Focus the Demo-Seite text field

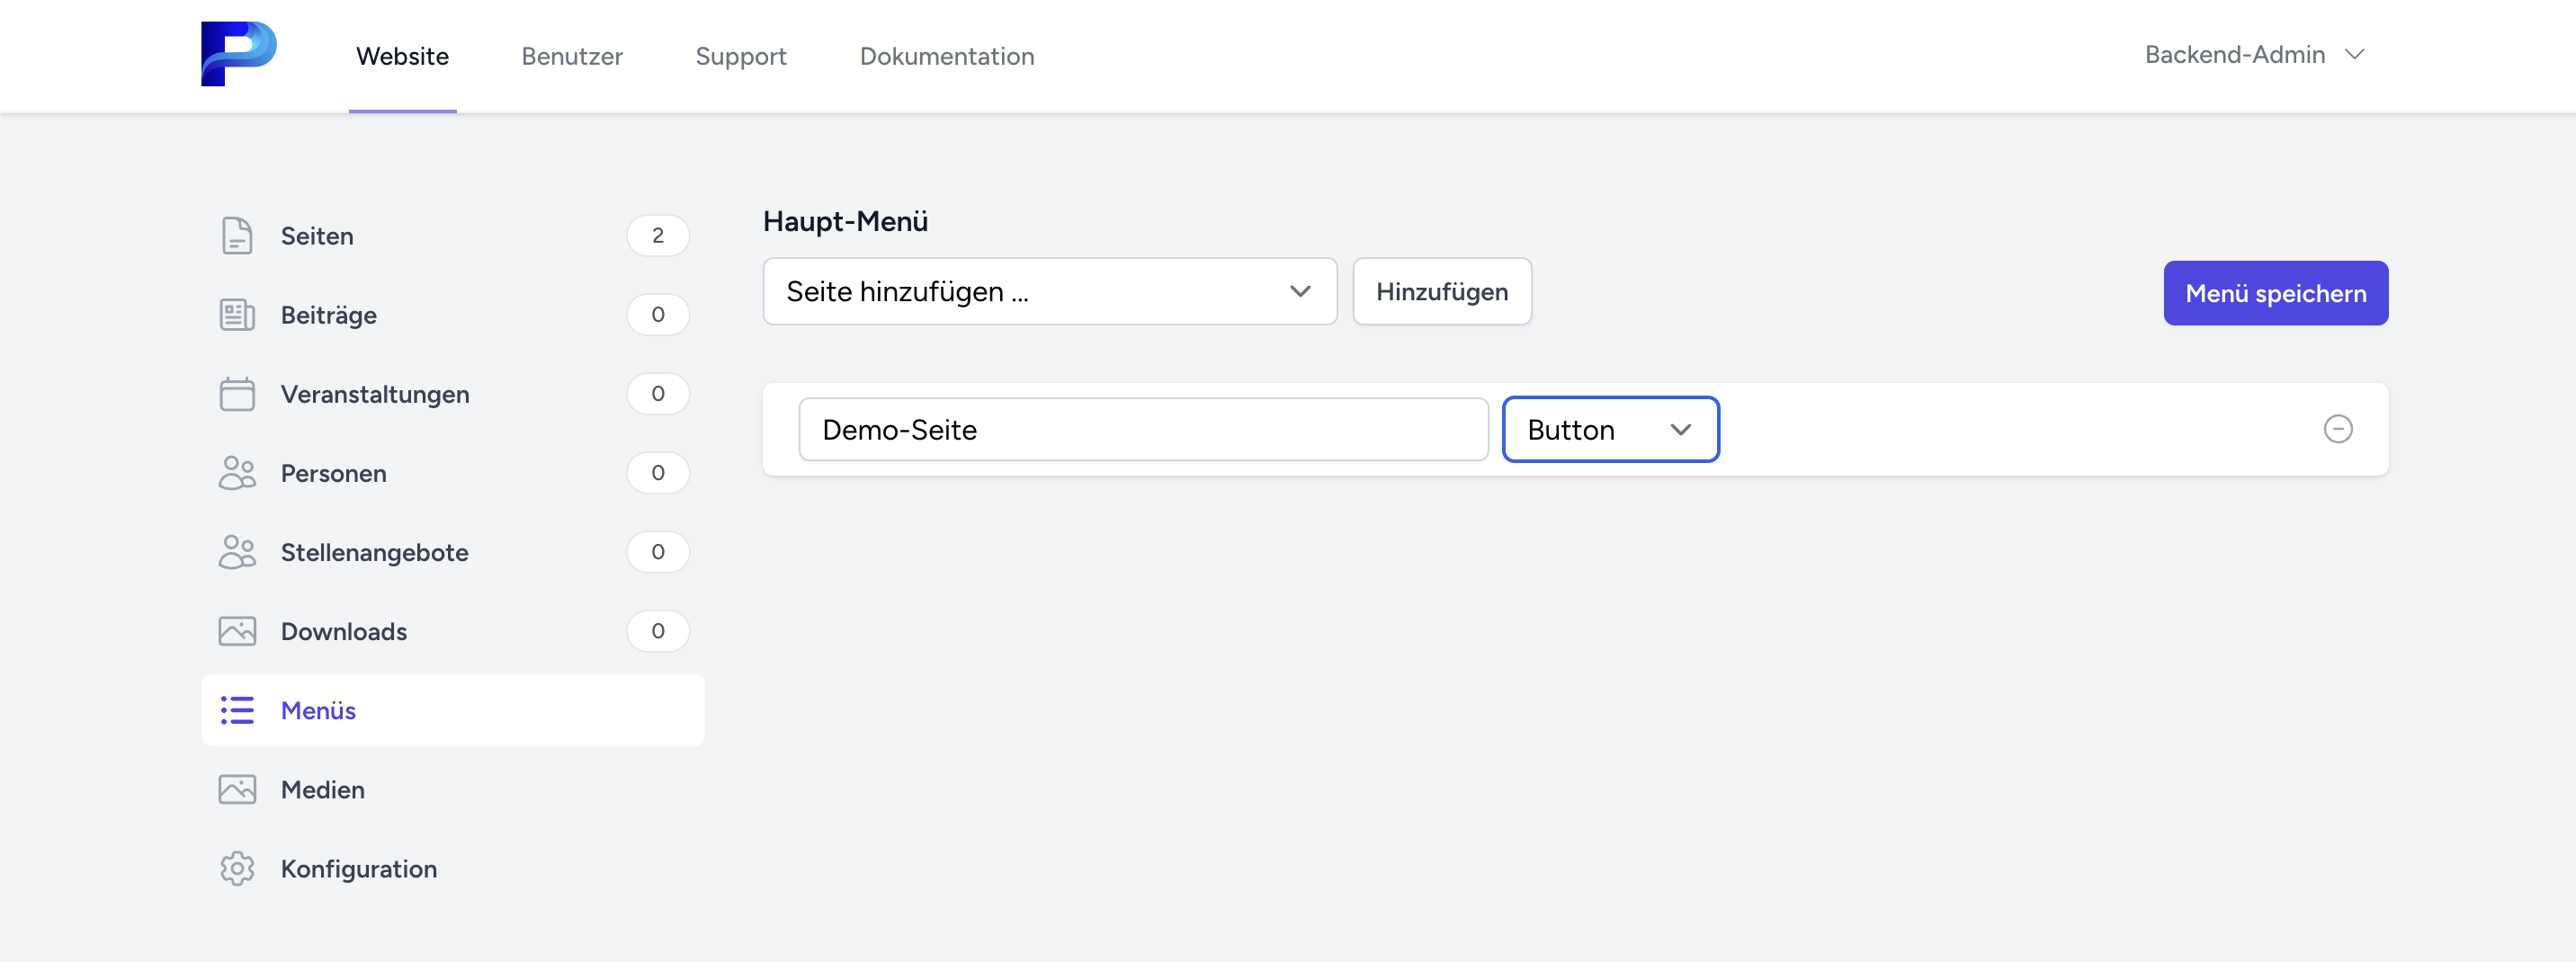(x=1143, y=430)
